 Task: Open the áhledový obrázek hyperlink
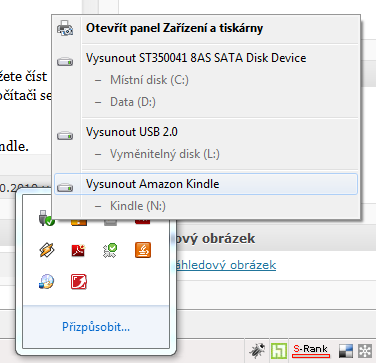[x=226, y=265]
